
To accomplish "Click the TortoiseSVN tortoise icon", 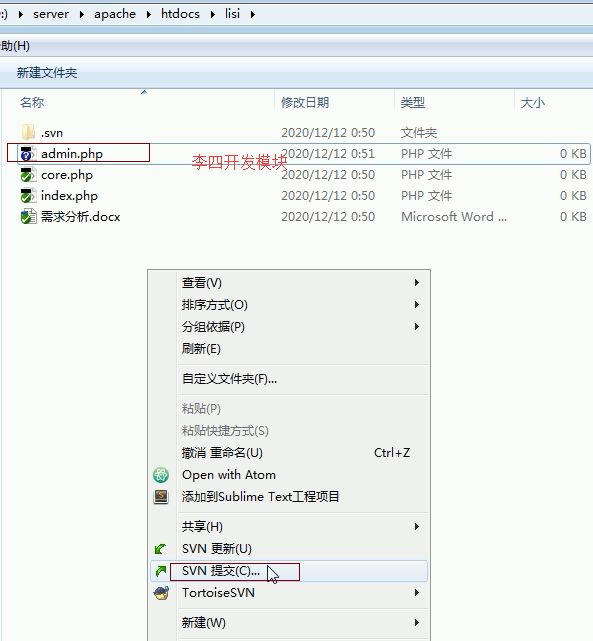I will pos(161,593).
